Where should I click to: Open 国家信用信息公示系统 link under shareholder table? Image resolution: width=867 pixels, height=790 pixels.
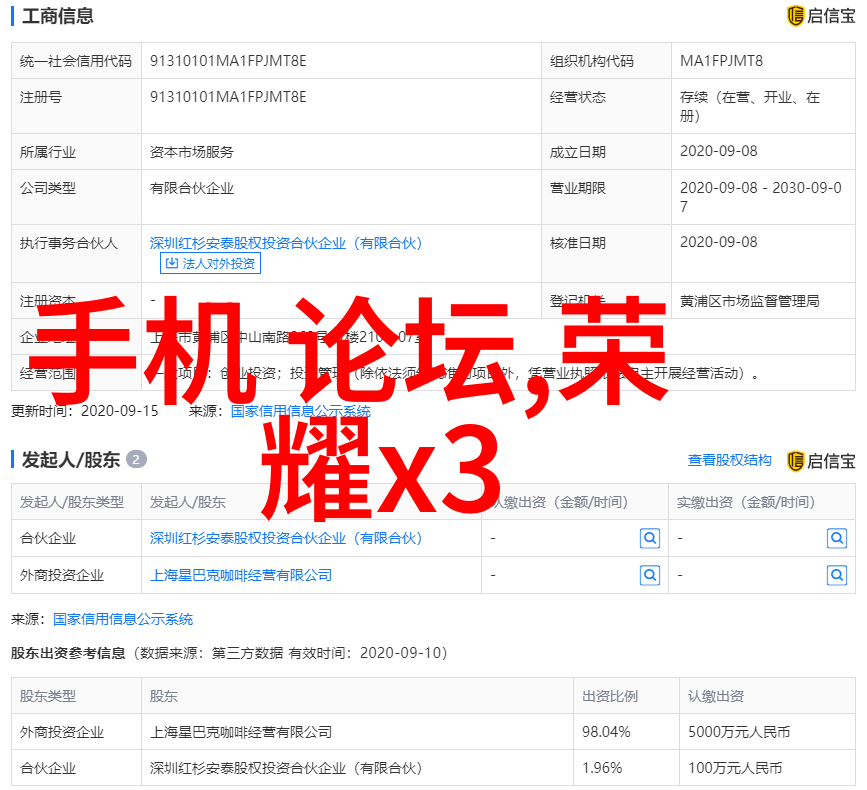pos(123,619)
